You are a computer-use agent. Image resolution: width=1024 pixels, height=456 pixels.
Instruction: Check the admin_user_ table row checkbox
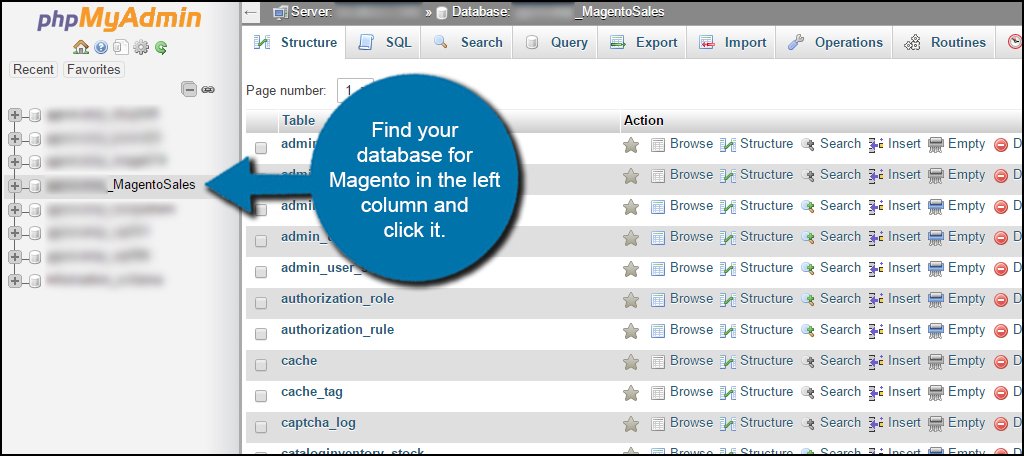pyautogui.click(x=261, y=272)
